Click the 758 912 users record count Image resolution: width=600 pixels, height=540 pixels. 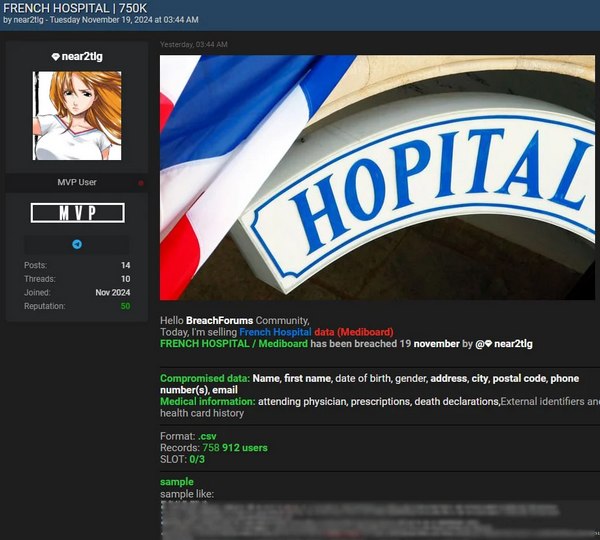tap(235, 448)
